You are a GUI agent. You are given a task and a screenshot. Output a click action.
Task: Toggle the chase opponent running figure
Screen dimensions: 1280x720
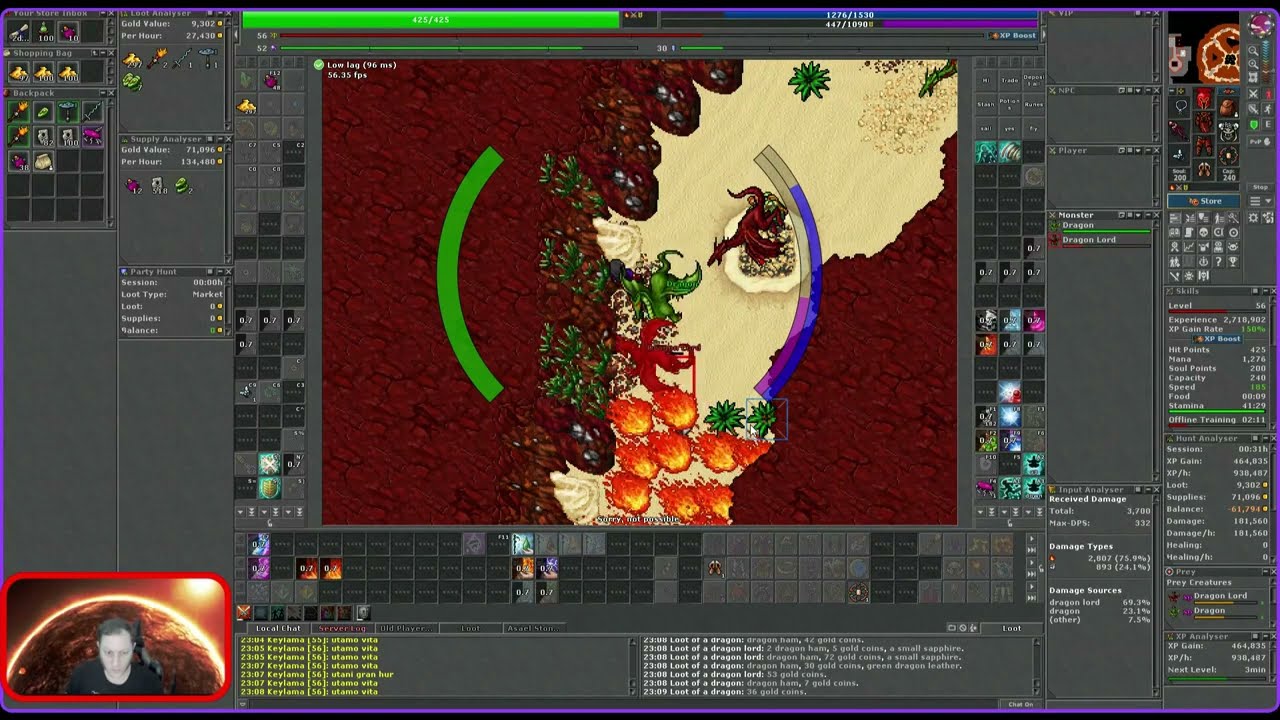(1268, 108)
